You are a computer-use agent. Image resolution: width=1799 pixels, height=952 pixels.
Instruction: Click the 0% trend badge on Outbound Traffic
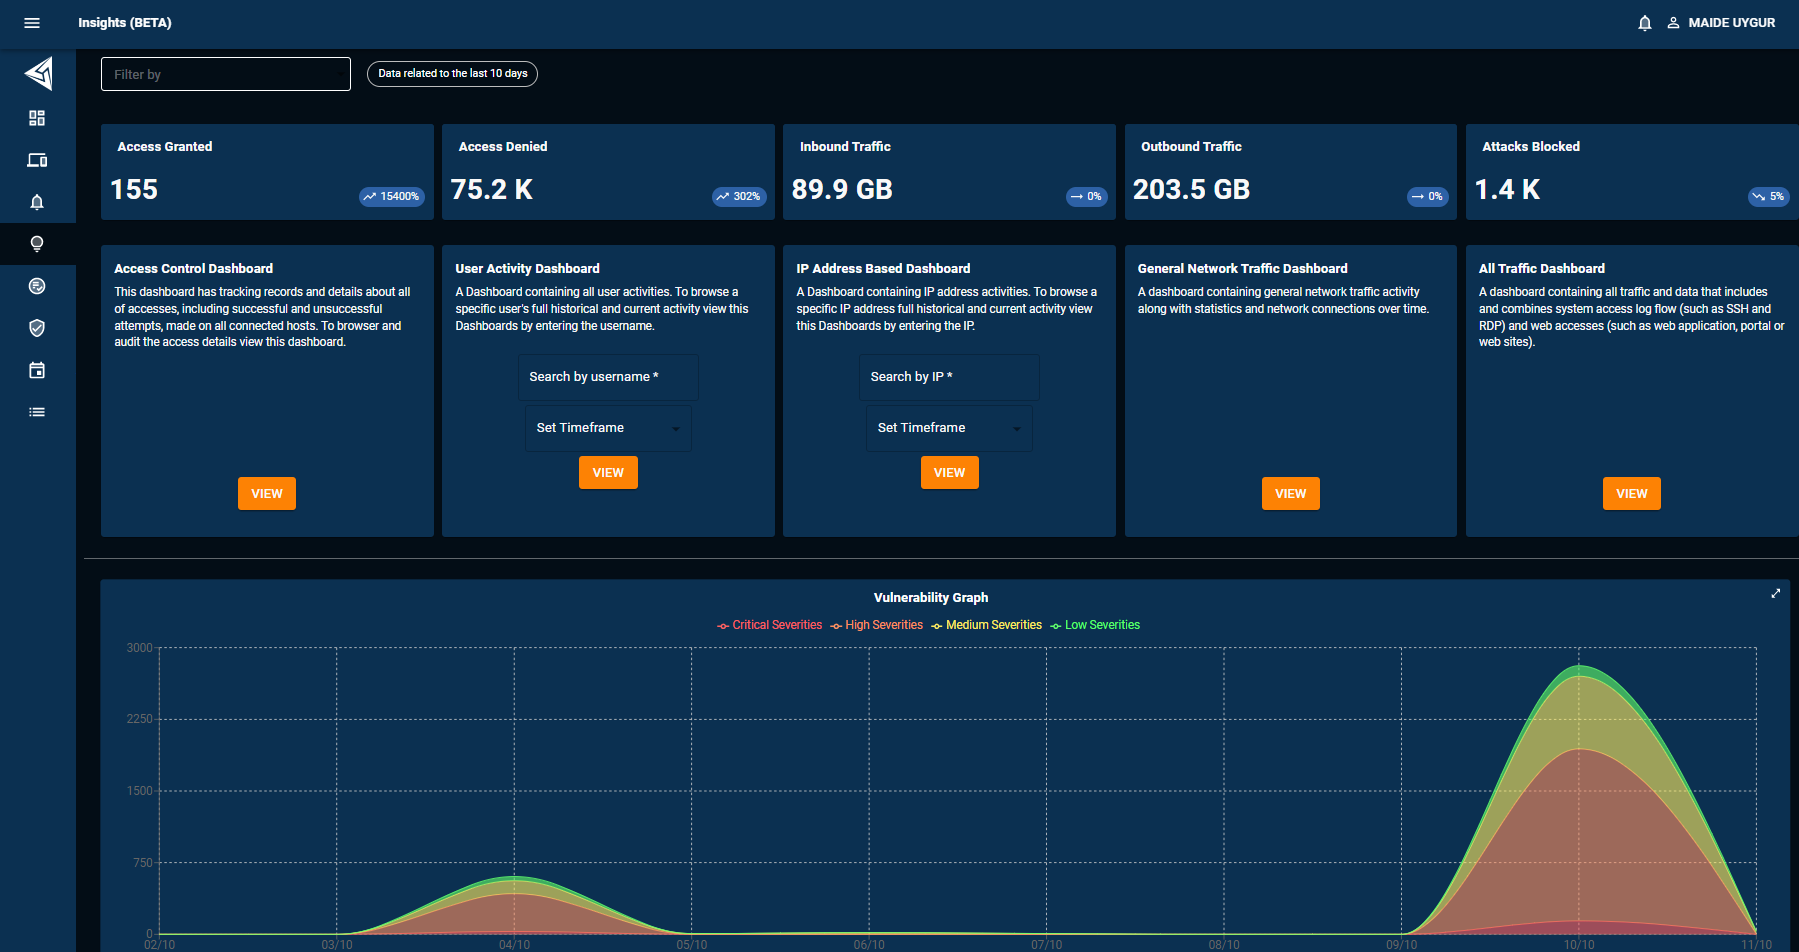(x=1427, y=196)
